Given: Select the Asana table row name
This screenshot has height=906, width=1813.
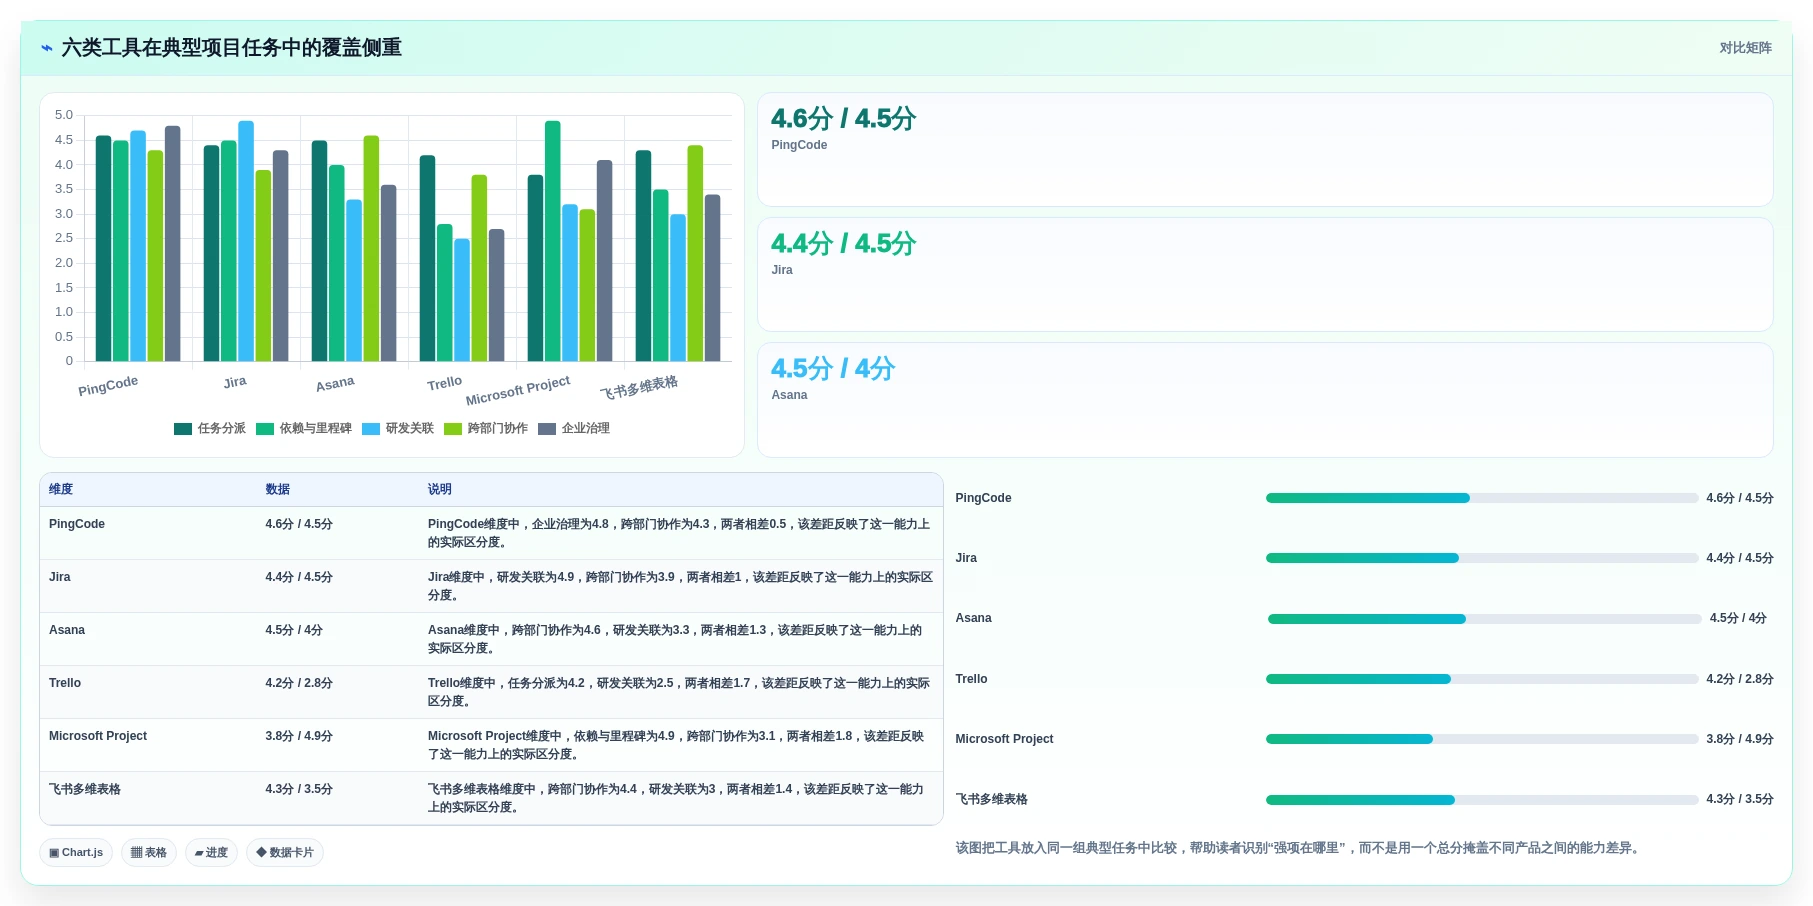Looking at the screenshot, I should coord(67,630).
